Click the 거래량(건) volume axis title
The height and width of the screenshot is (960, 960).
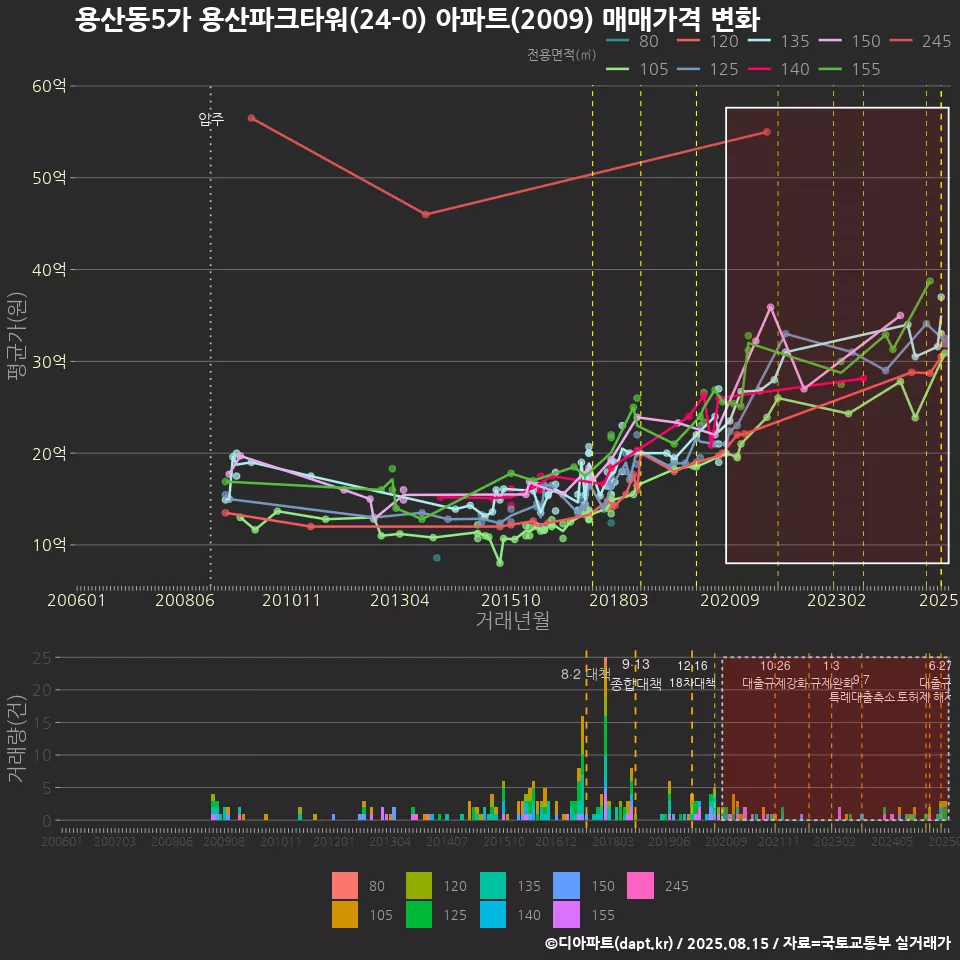coord(17,738)
